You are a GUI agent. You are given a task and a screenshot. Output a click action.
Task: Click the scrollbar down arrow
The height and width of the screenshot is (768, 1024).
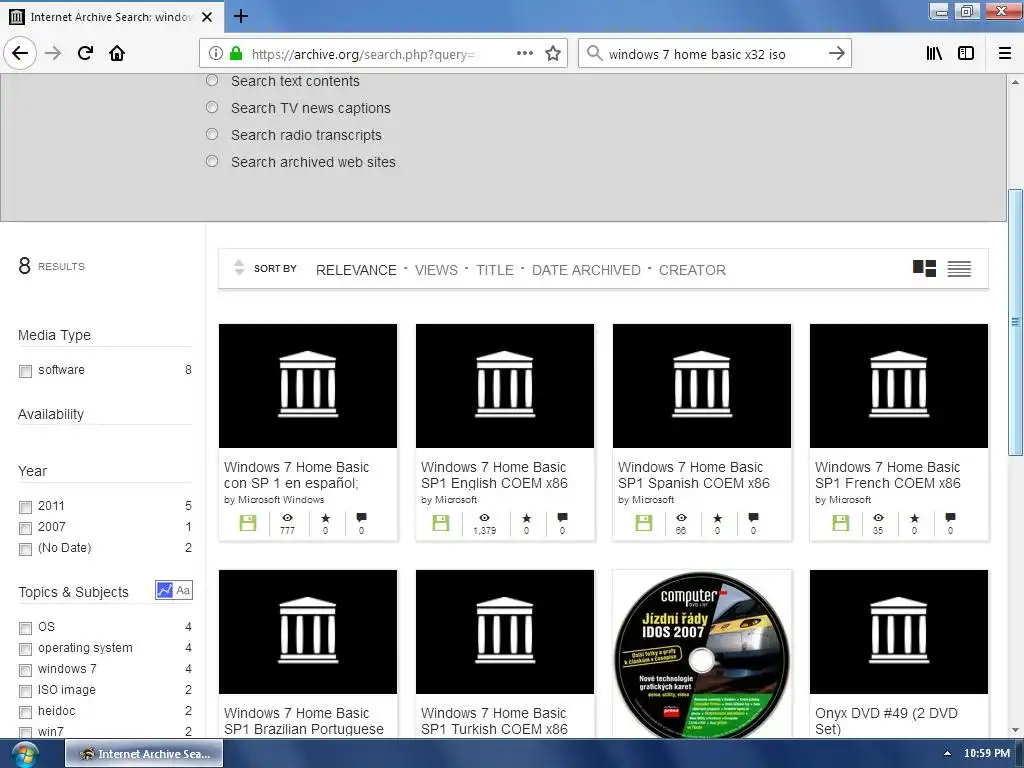[1015, 730]
